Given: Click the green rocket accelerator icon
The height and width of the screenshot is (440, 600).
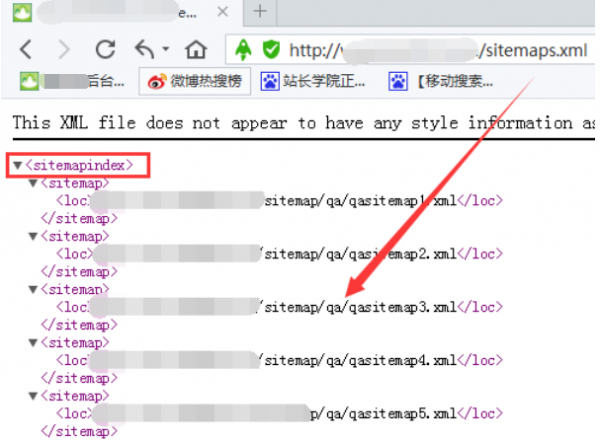Looking at the screenshot, I should pyautogui.click(x=243, y=49).
